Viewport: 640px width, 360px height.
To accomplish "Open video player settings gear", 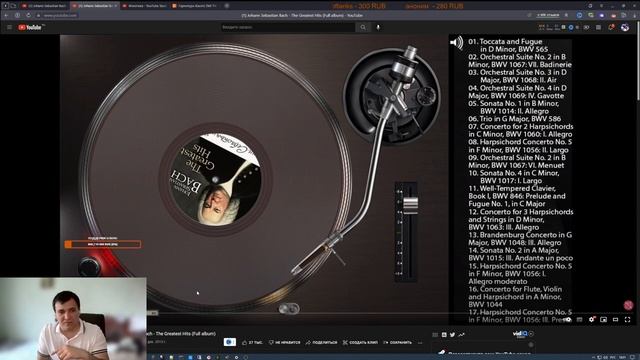I will [591, 320].
